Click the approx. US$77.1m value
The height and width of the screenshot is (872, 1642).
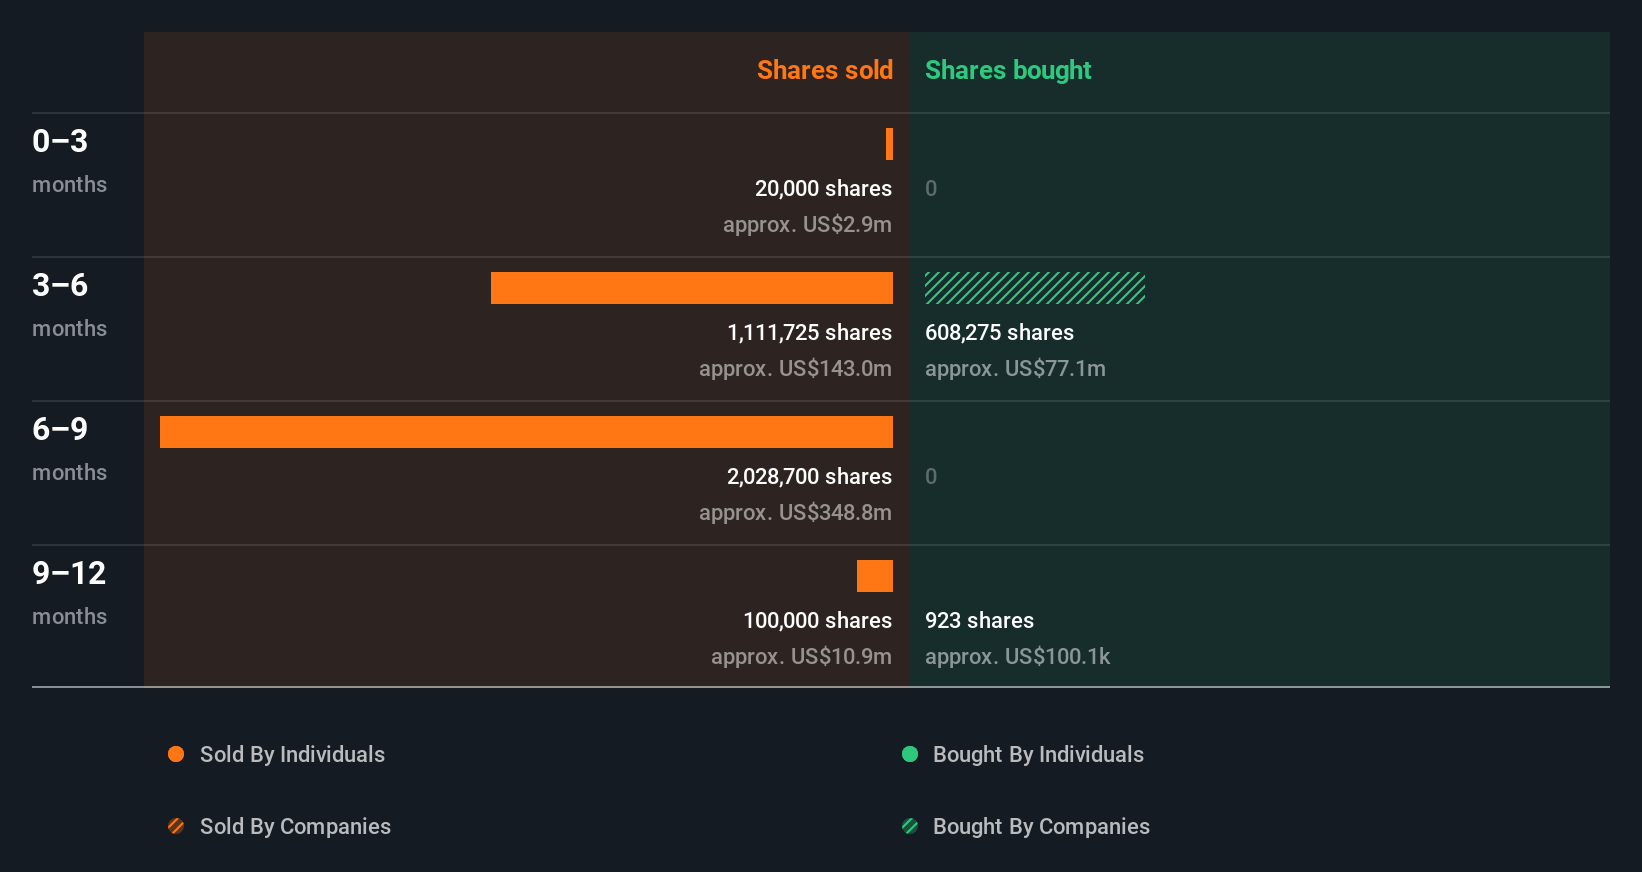point(1015,368)
